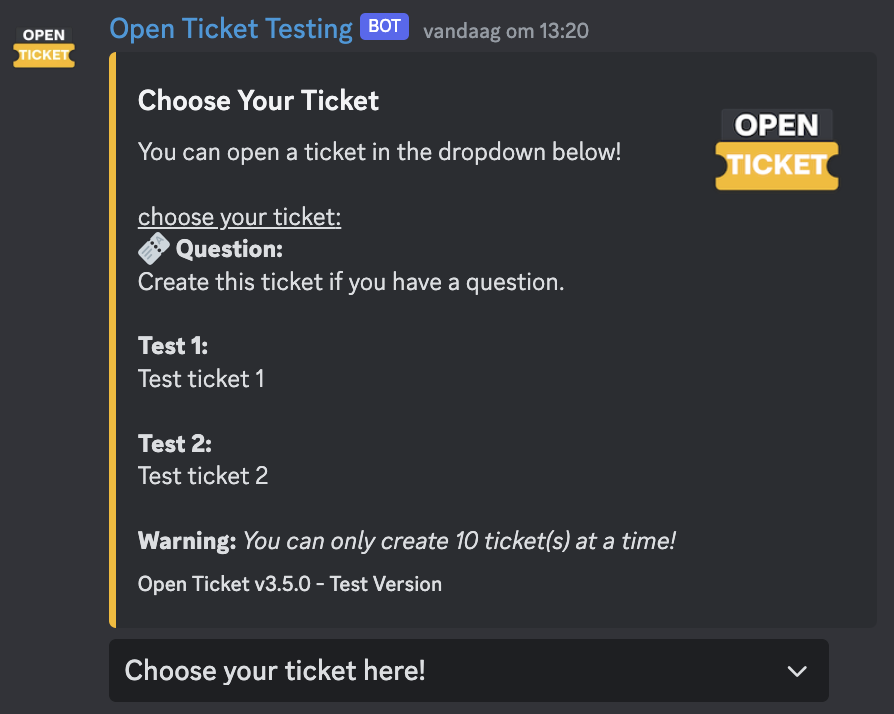Expand the Choose your ticket here dropdown
Screen dimensions: 894x714
click(469, 671)
